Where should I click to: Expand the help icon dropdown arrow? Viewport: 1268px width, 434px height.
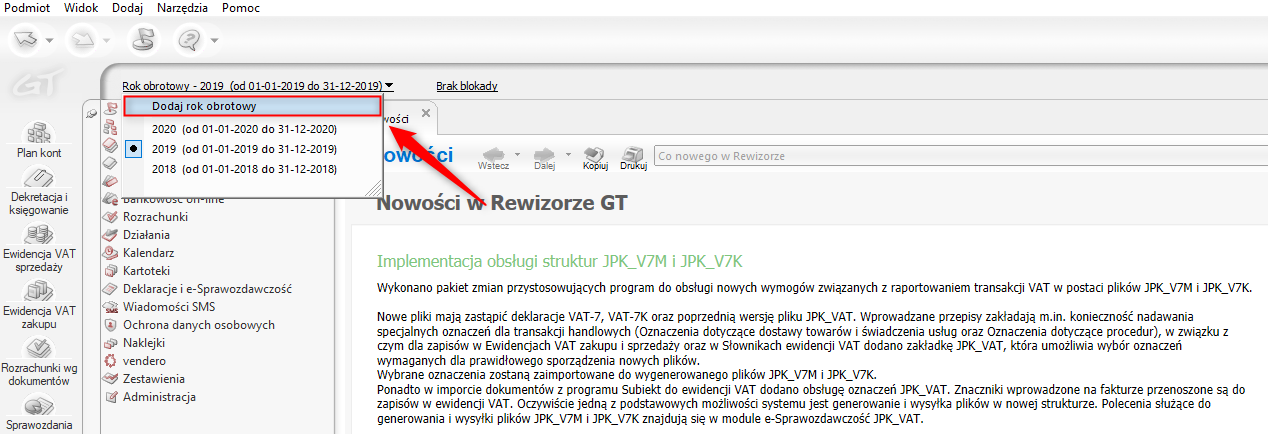tap(214, 41)
